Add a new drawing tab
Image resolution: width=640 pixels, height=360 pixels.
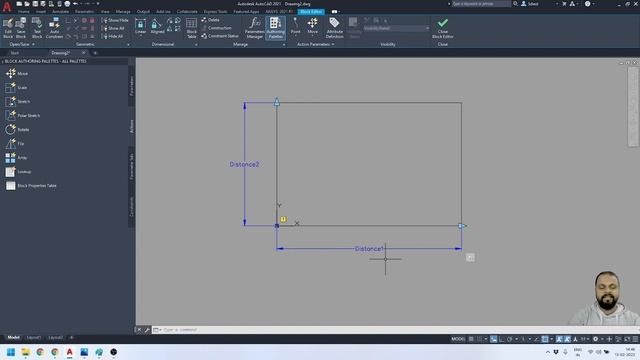click(x=95, y=53)
